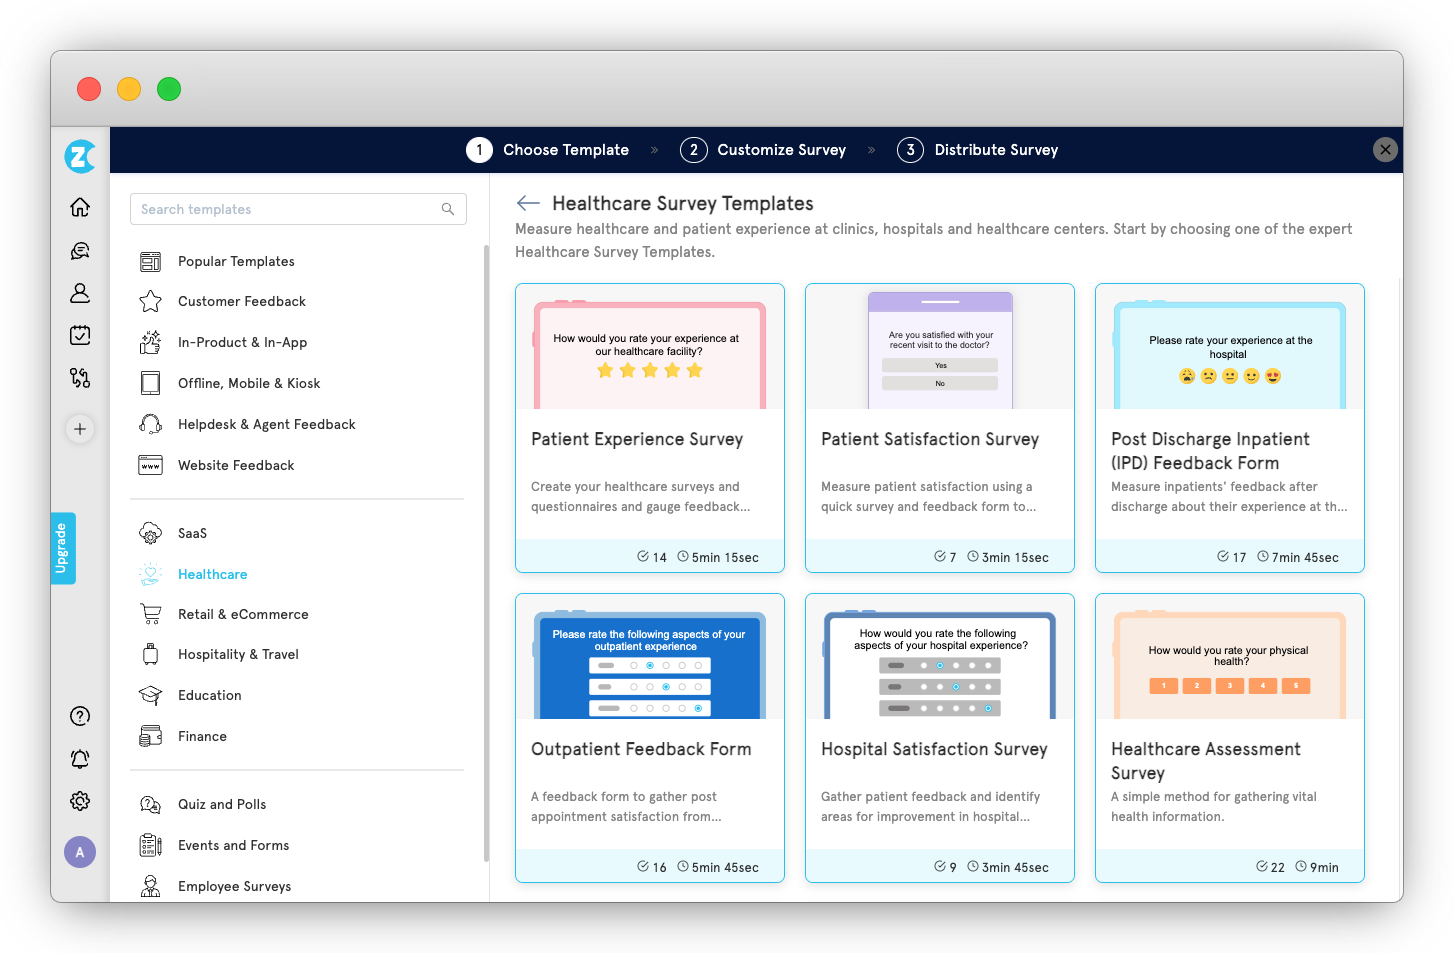The width and height of the screenshot is (1454, 953).
Task: Dismiss the wizard using the X at top right
Action: (x=1385, y=149)
